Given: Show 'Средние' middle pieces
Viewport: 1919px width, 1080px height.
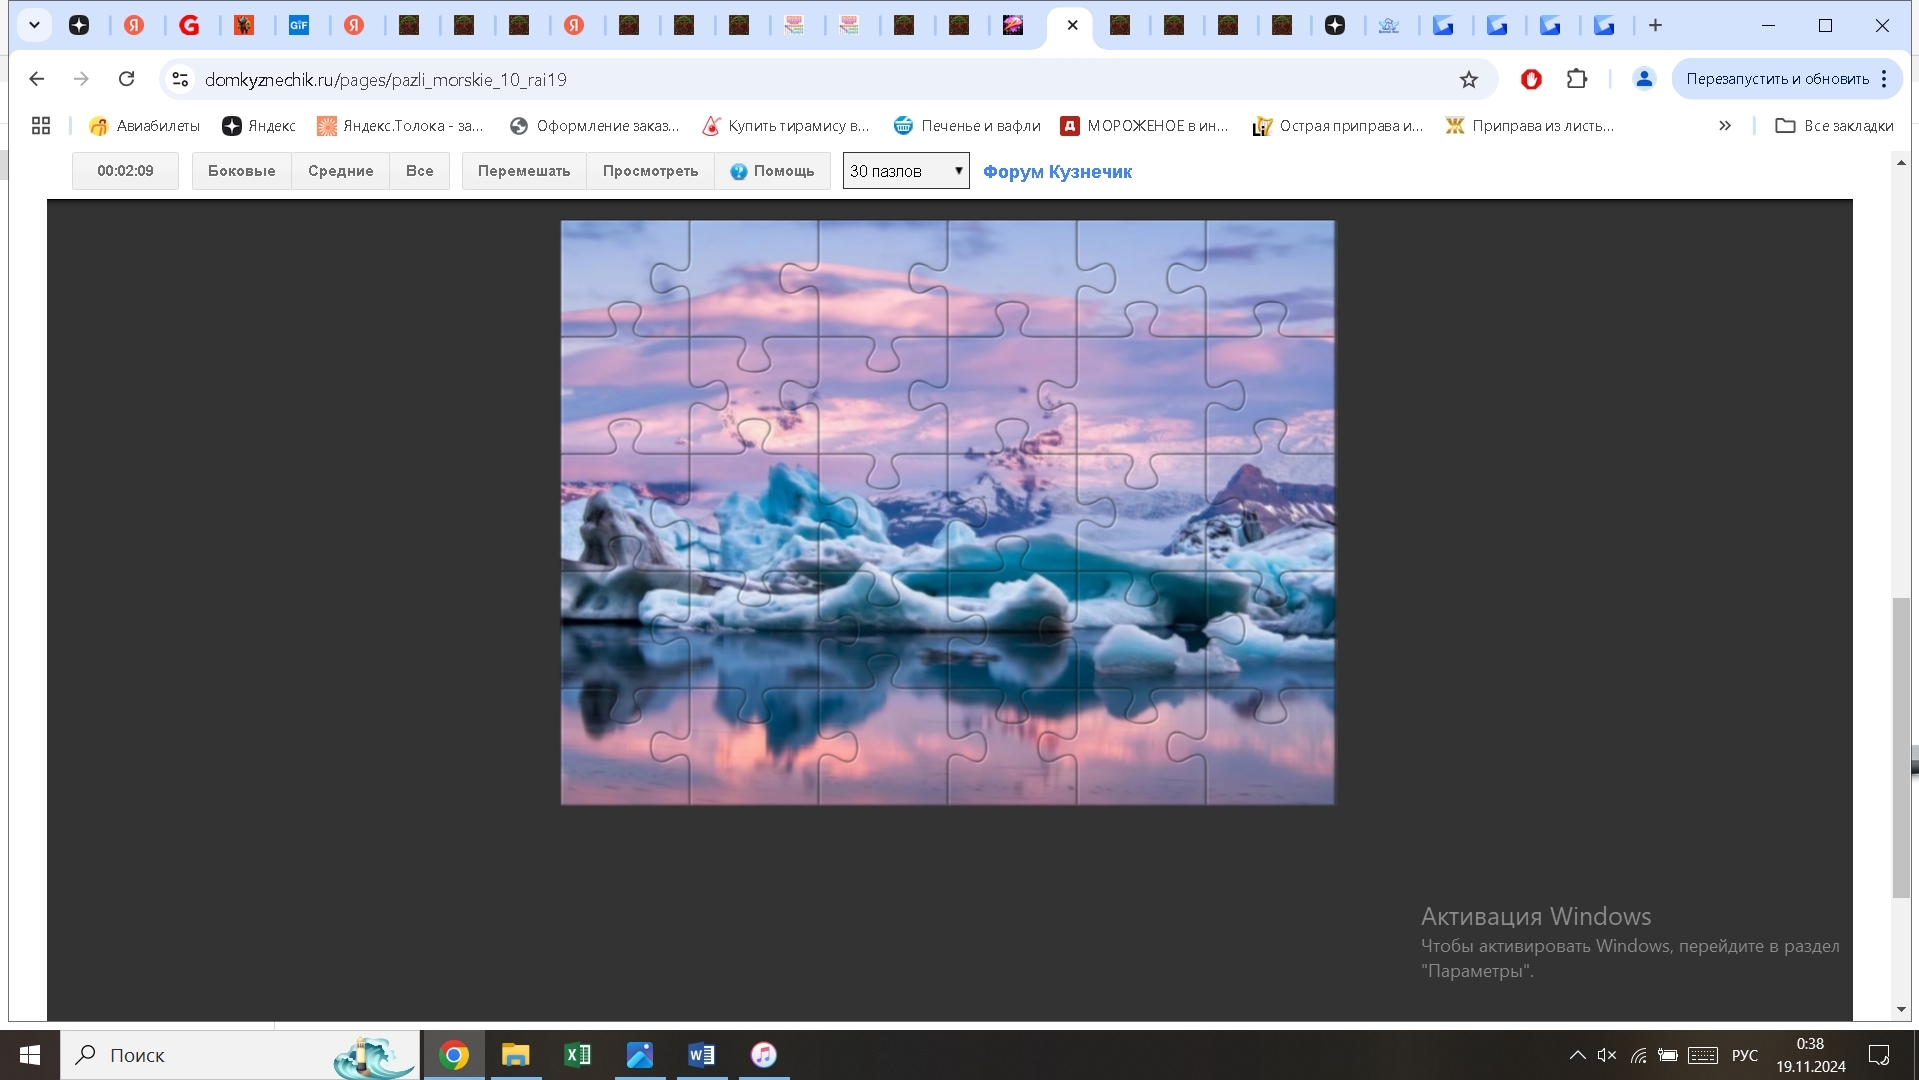Looking at the screenshot, I should (x=340, y=171).
